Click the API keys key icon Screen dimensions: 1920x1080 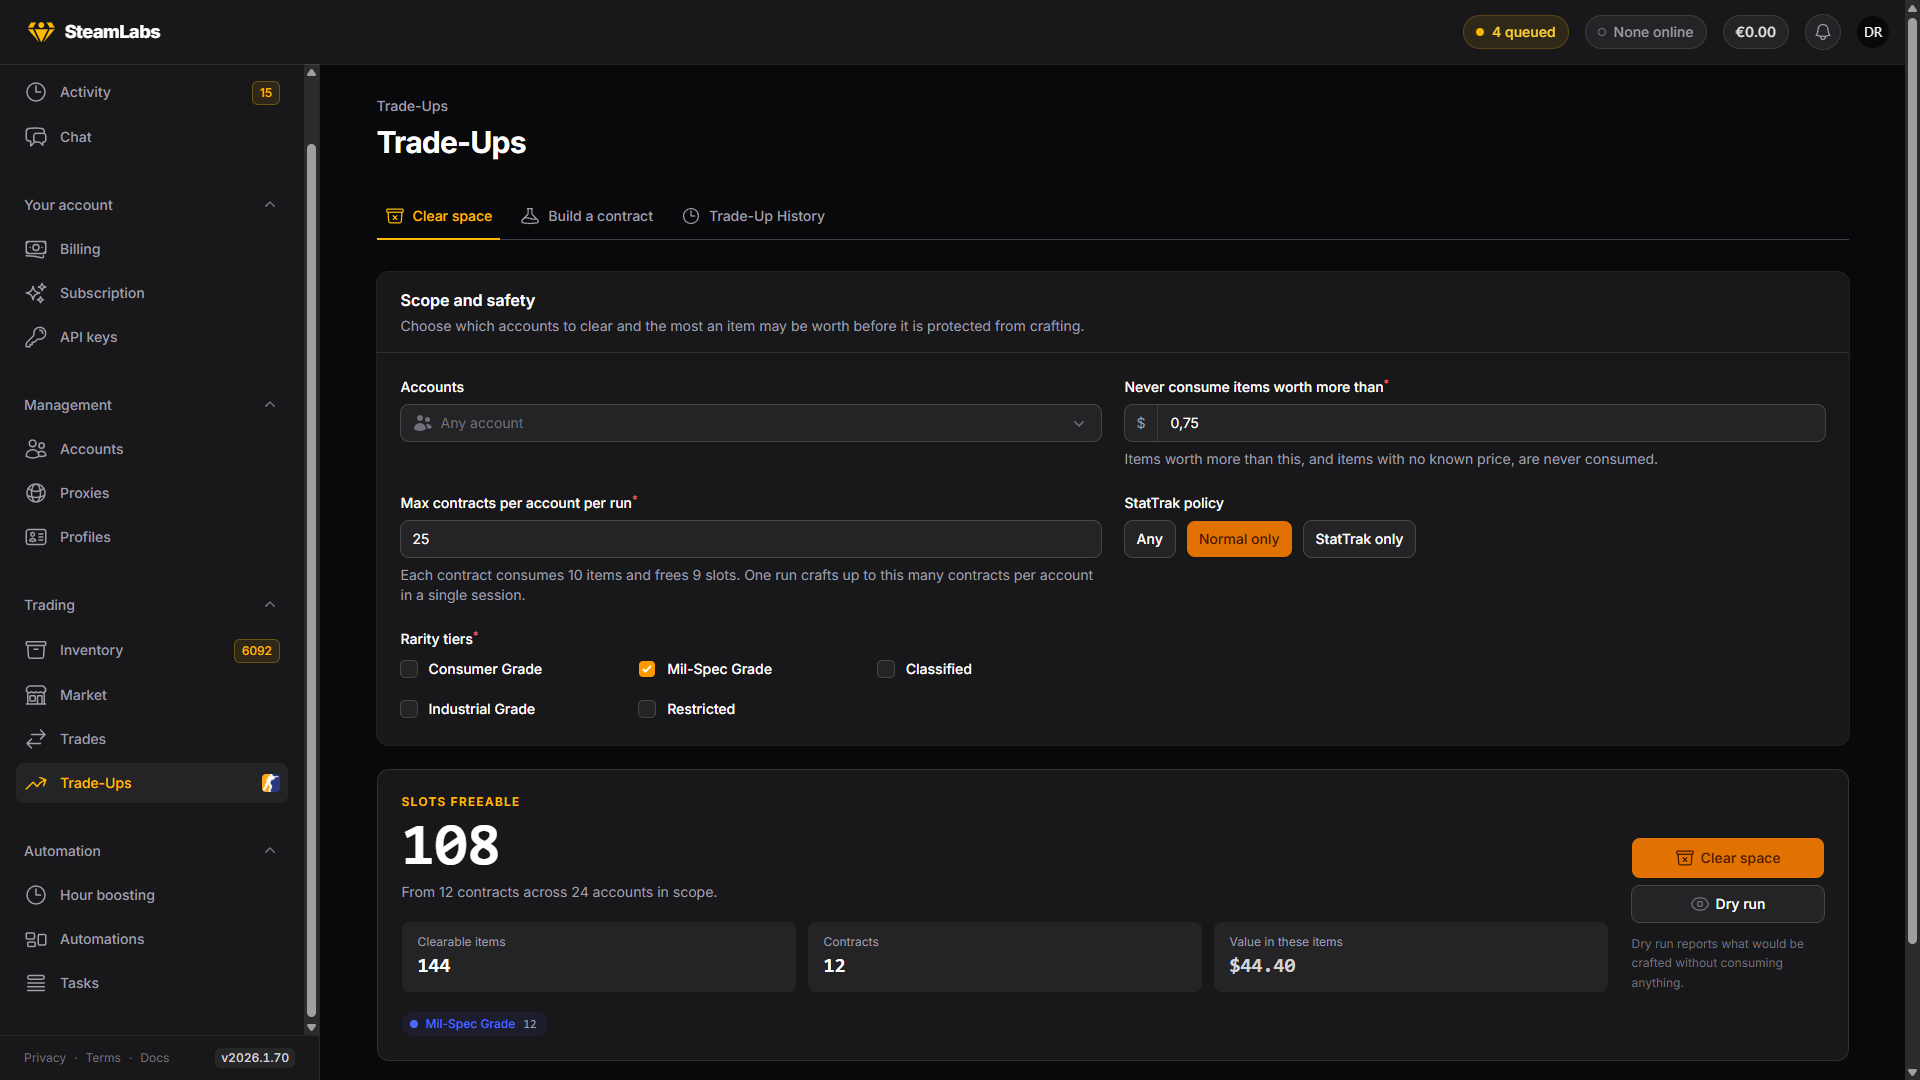(36, 337)
